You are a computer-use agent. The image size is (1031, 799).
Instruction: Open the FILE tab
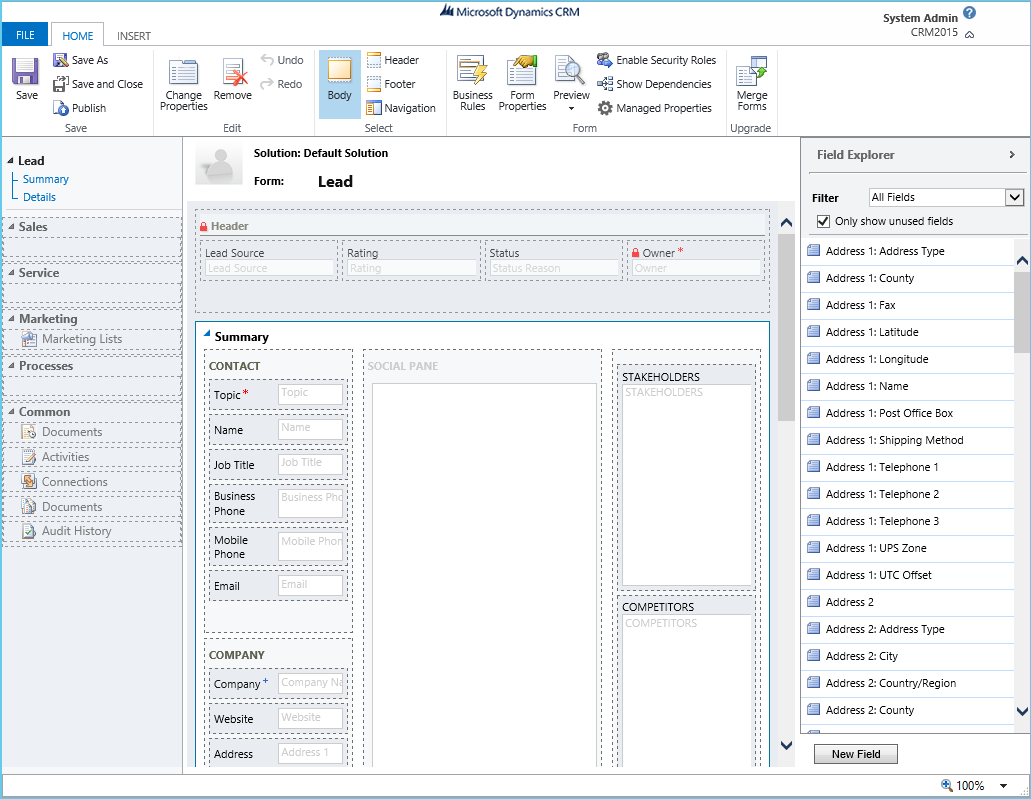coord(25,35)
